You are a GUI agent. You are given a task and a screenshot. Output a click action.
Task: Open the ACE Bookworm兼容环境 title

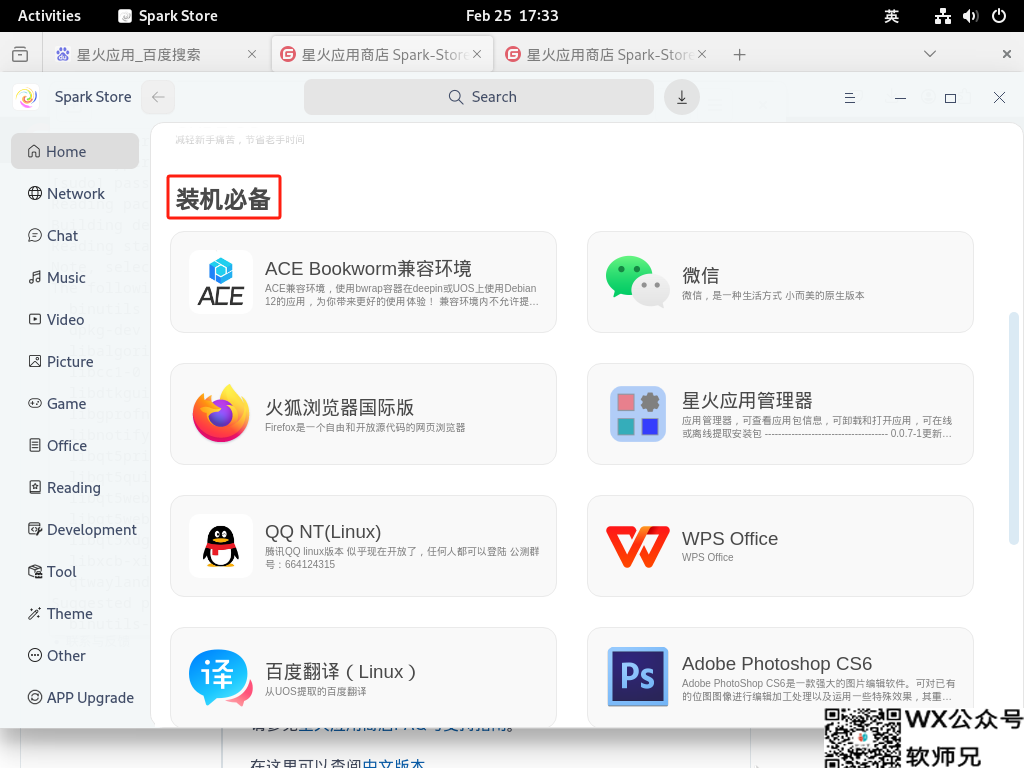coord(368,268)
